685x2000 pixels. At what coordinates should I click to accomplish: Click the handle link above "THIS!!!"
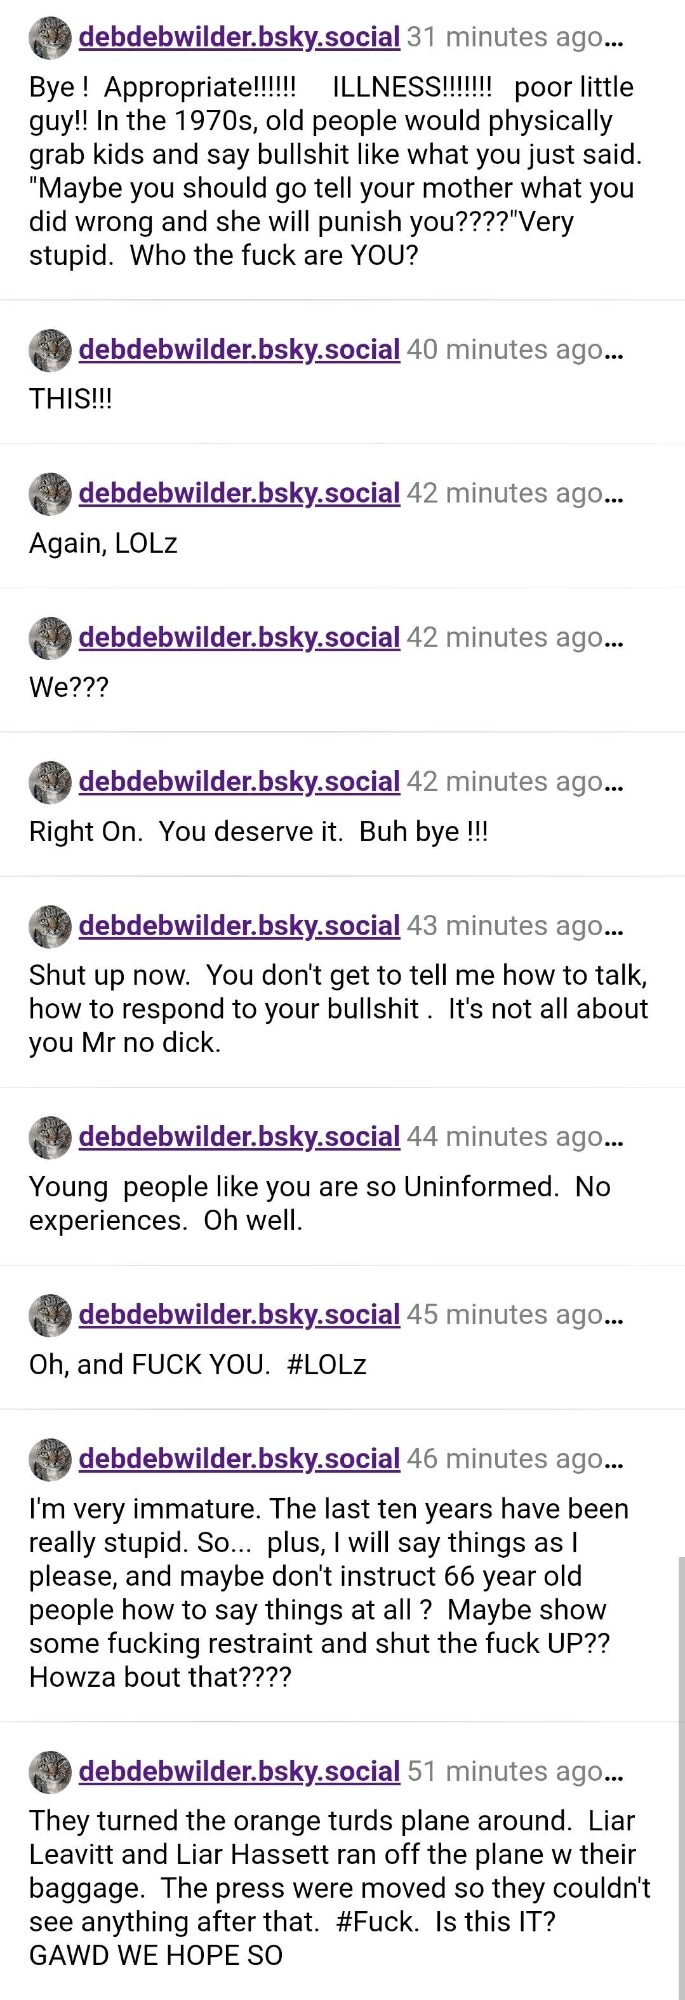point(239,350)
